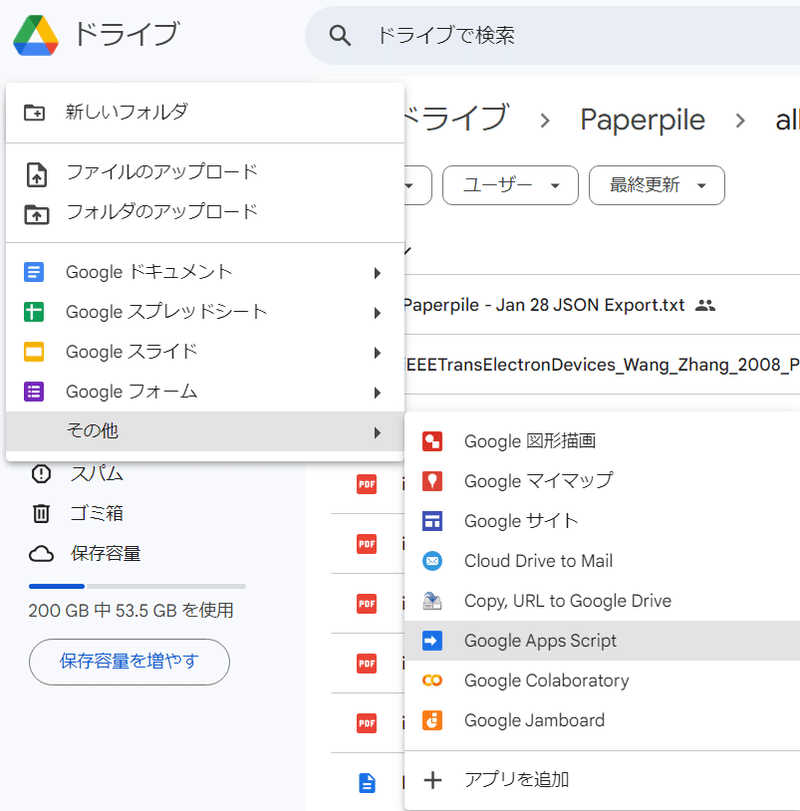Click the Google Apps Script icon
The image size is (800, 811).
(432, 640)
